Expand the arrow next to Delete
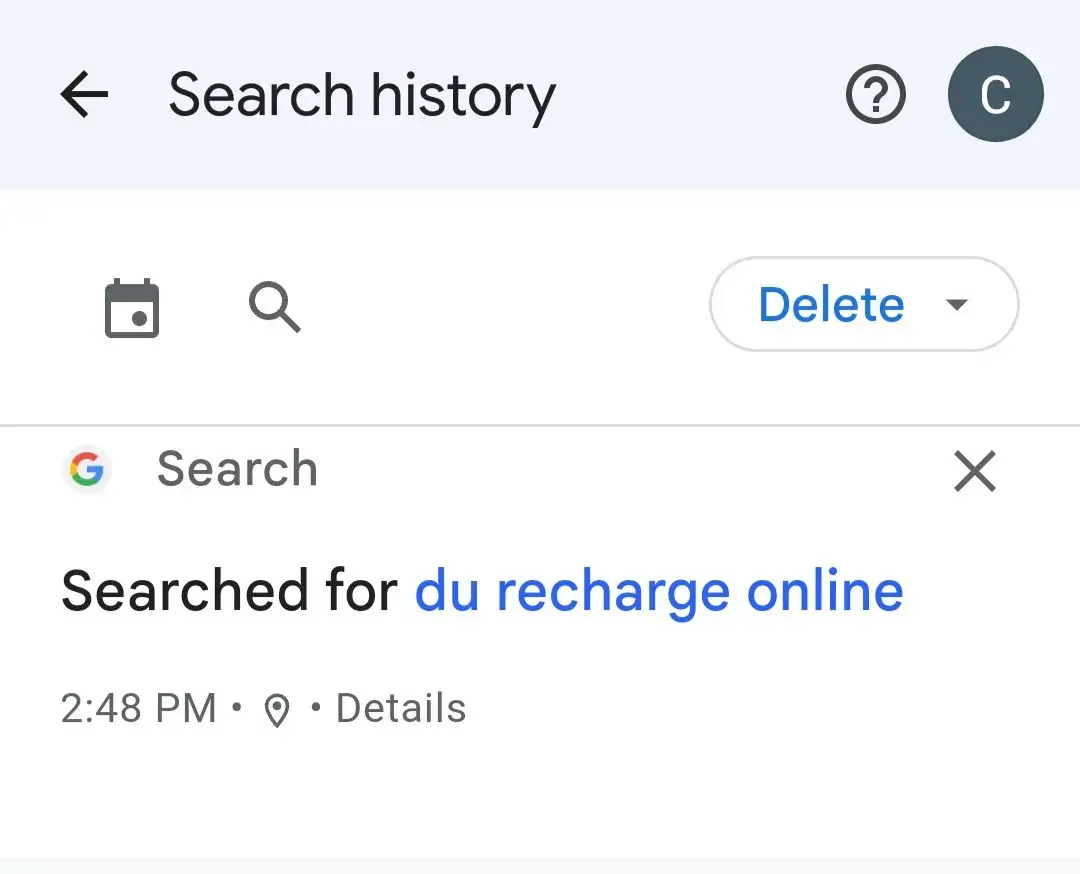This screenshot has width=1080, height=874. click(x=957, y=305)
